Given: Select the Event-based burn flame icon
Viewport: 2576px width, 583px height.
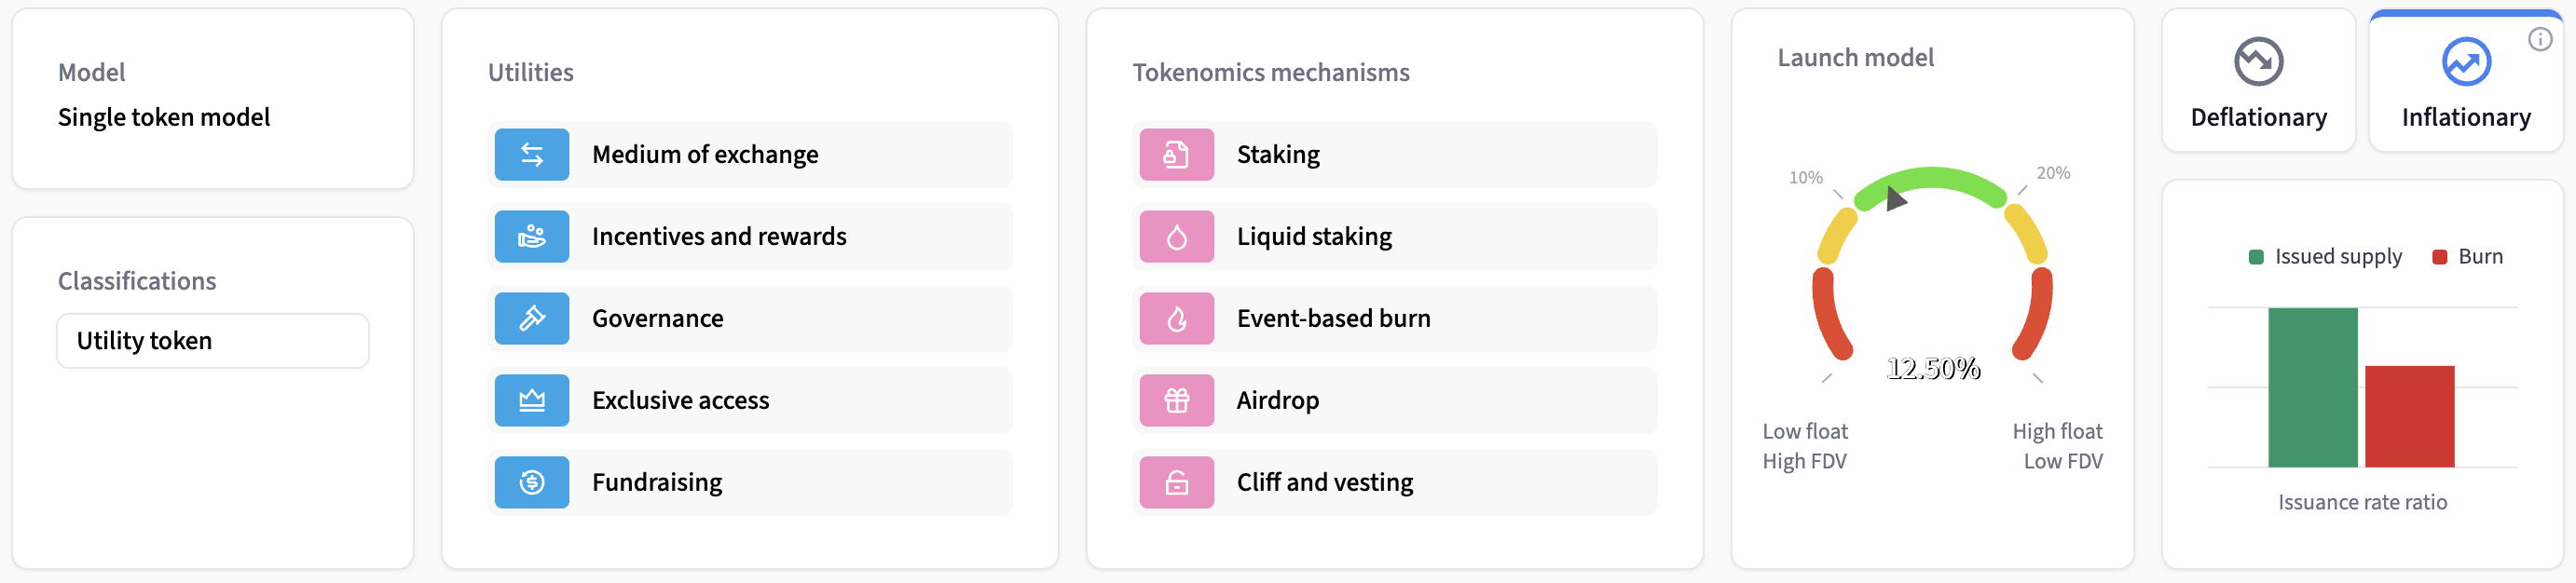Looking at the screenshot, I should [x=1176, y=318].
